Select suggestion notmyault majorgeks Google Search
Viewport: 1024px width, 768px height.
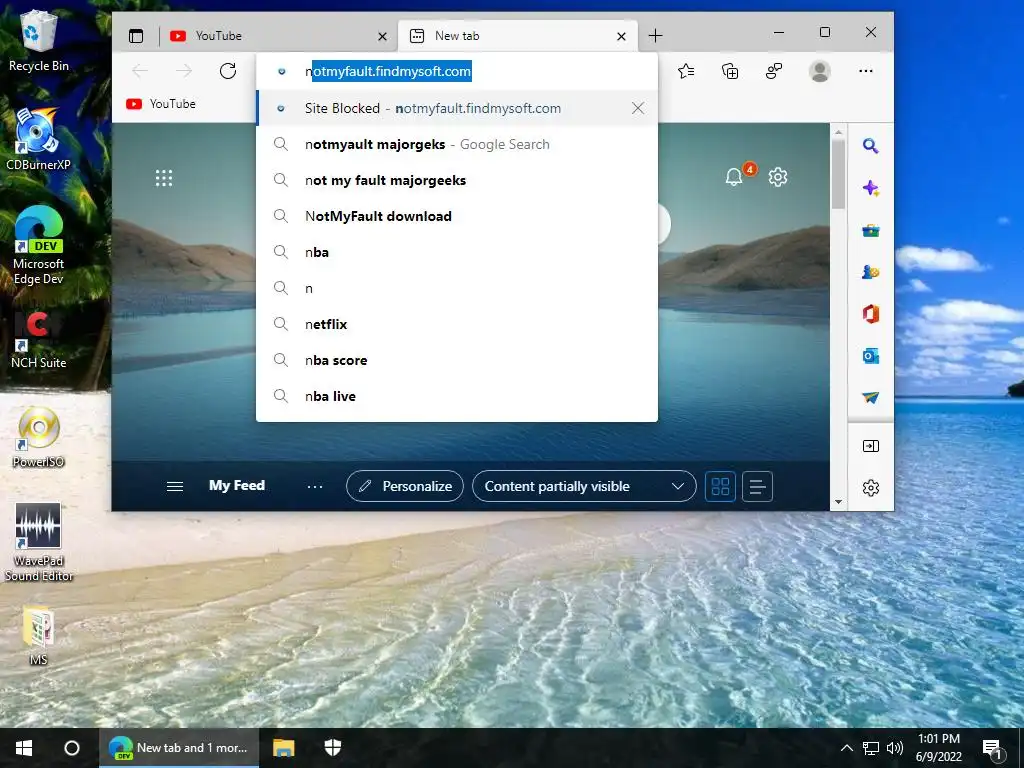click(456, 144)
